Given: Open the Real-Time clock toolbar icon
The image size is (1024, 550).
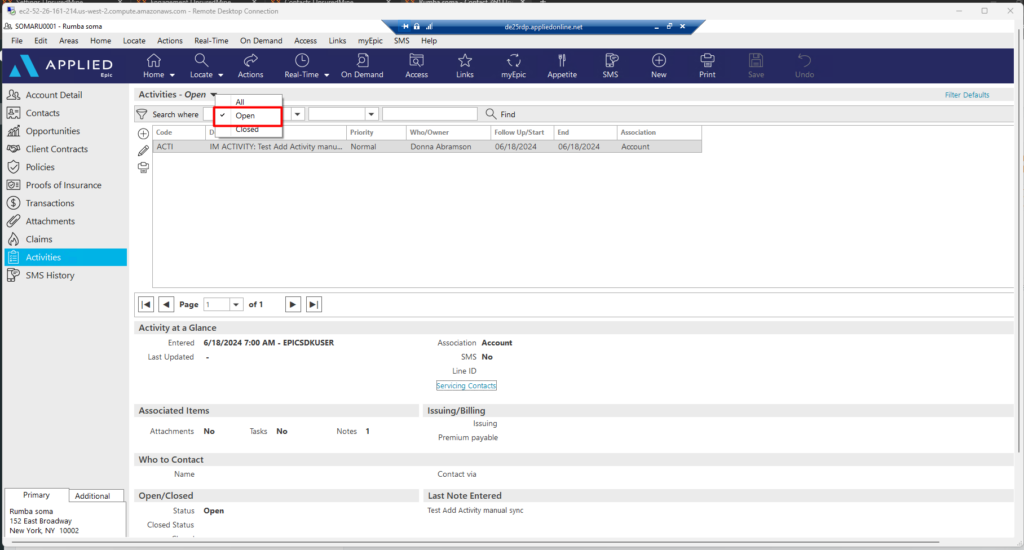Looking at the screenshot, I should (x=302, y=61).
